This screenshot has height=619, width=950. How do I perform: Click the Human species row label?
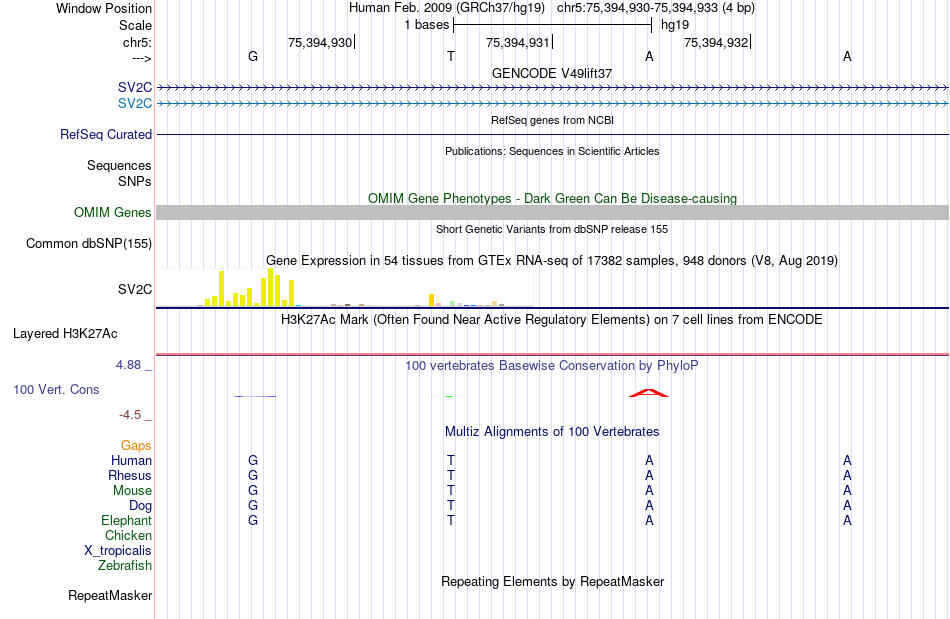pyautogui.click(x=131, y=460)
